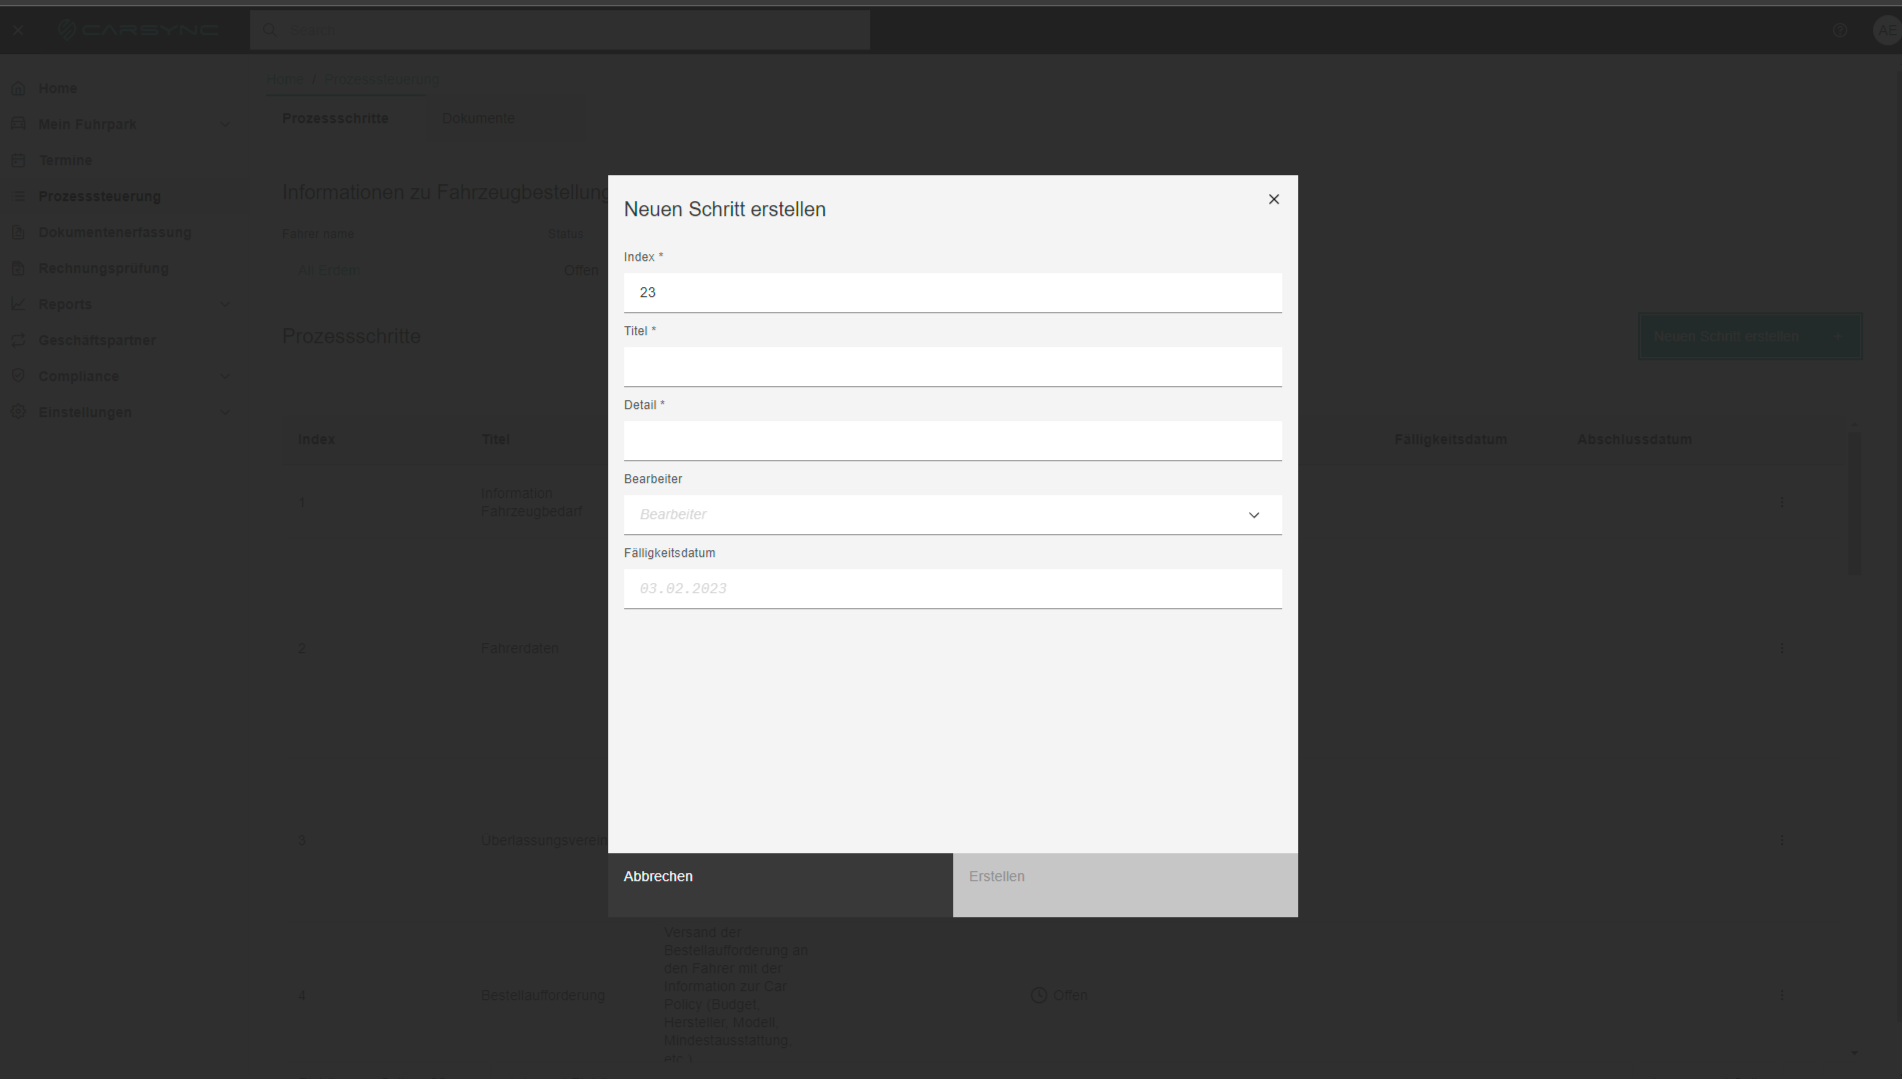Open Home in the sidebar
Image resolution: width=1902 pixels, height=1079 pixels.
tap(58, 88)
